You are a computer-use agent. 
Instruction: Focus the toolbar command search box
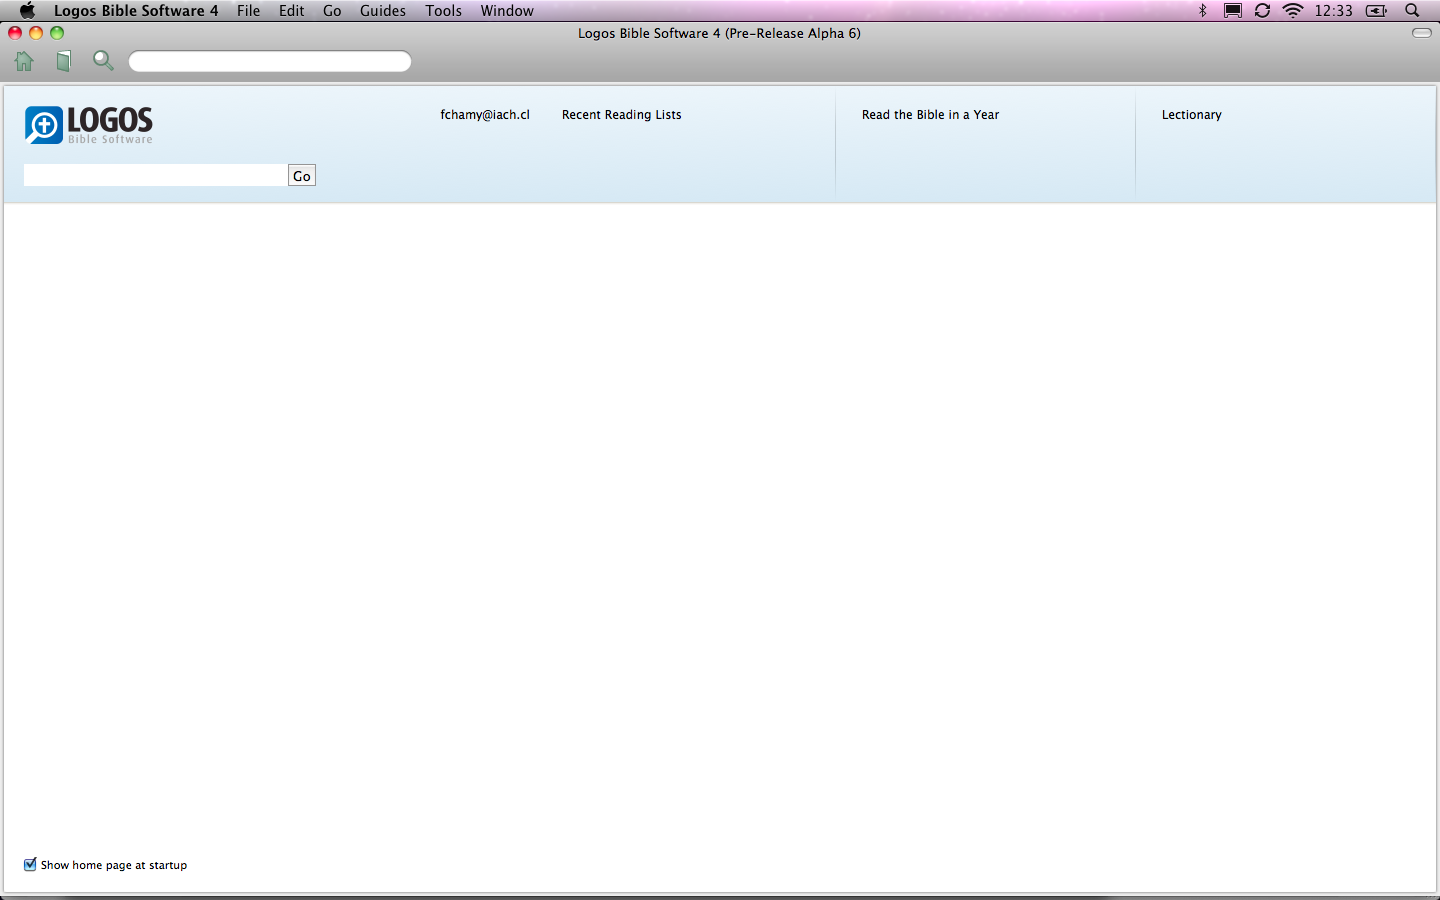tap(270, 61)
